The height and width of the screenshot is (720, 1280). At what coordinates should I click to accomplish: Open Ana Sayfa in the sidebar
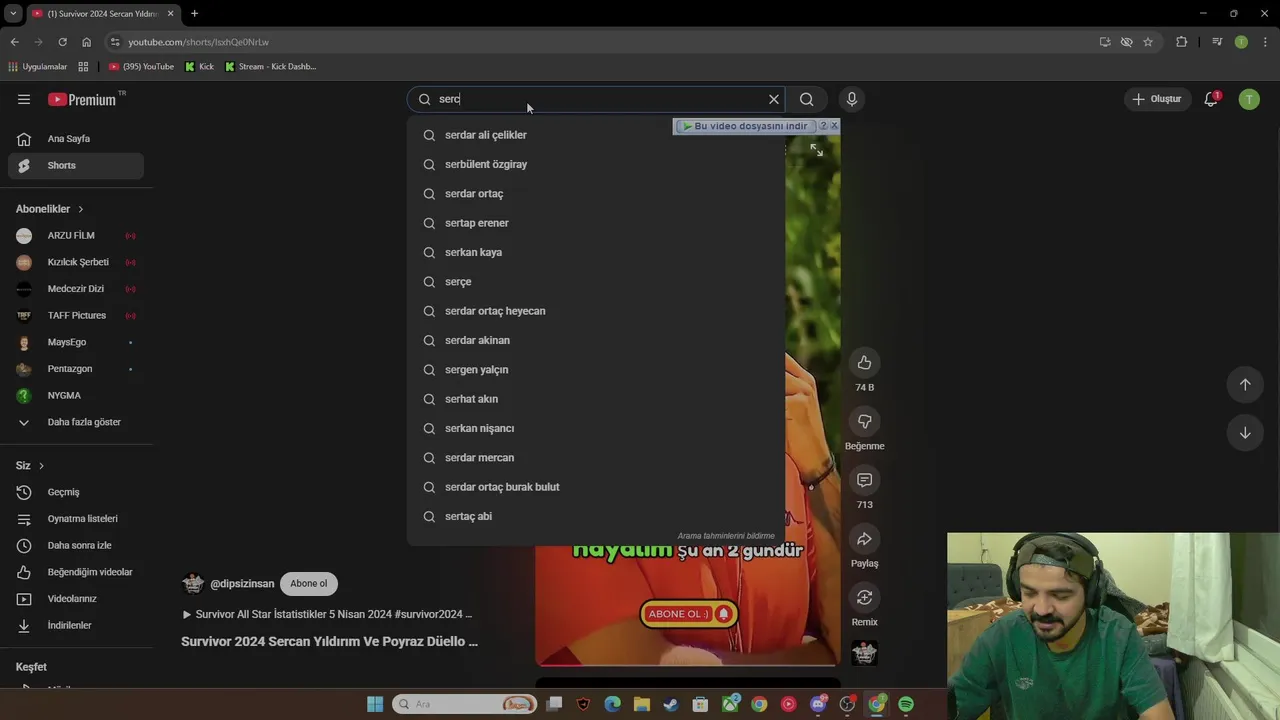tap(76, 139)
